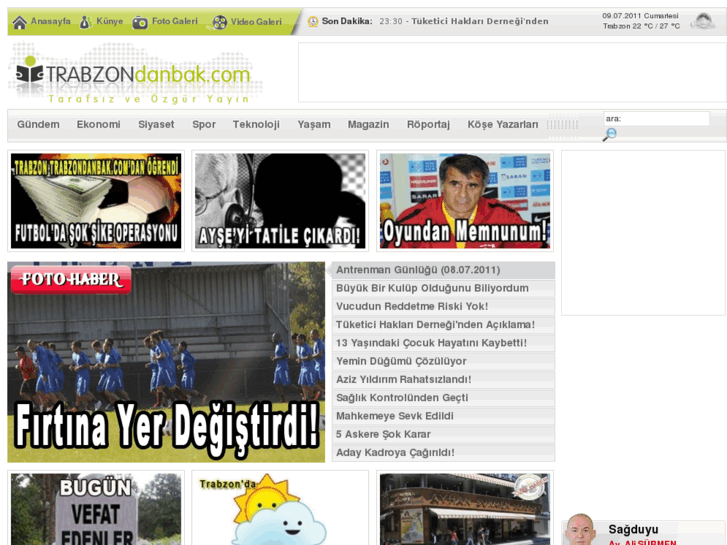The image size is (727, 545).
Task: Select the Ekonomi menu item
Action: [98, 124]
